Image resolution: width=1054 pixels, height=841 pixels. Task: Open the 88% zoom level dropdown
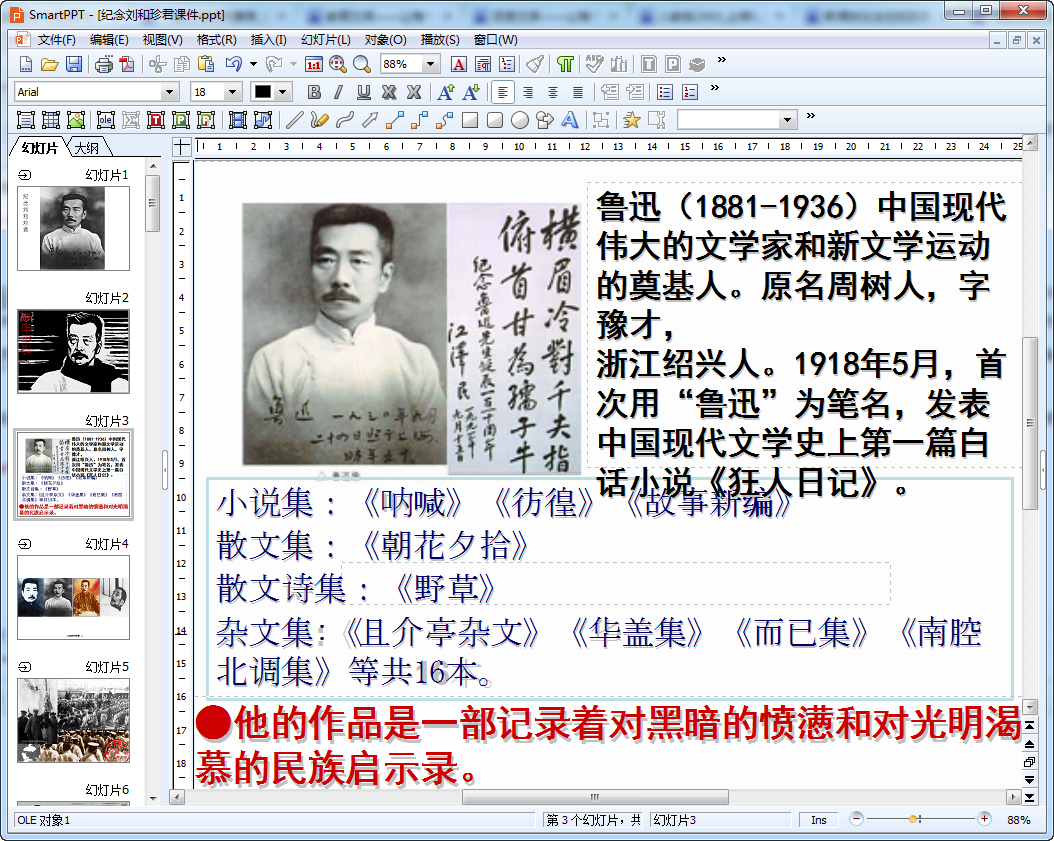[x=430, y=65]
